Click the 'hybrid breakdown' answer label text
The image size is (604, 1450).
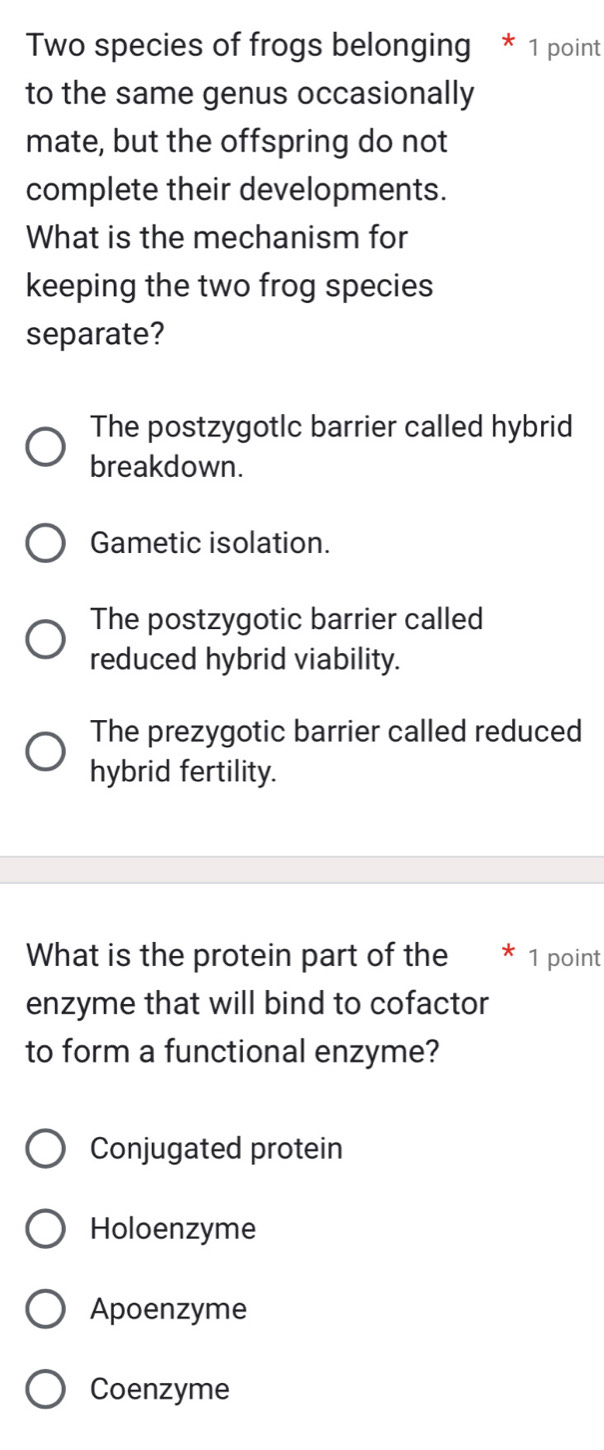click(331, 445)
